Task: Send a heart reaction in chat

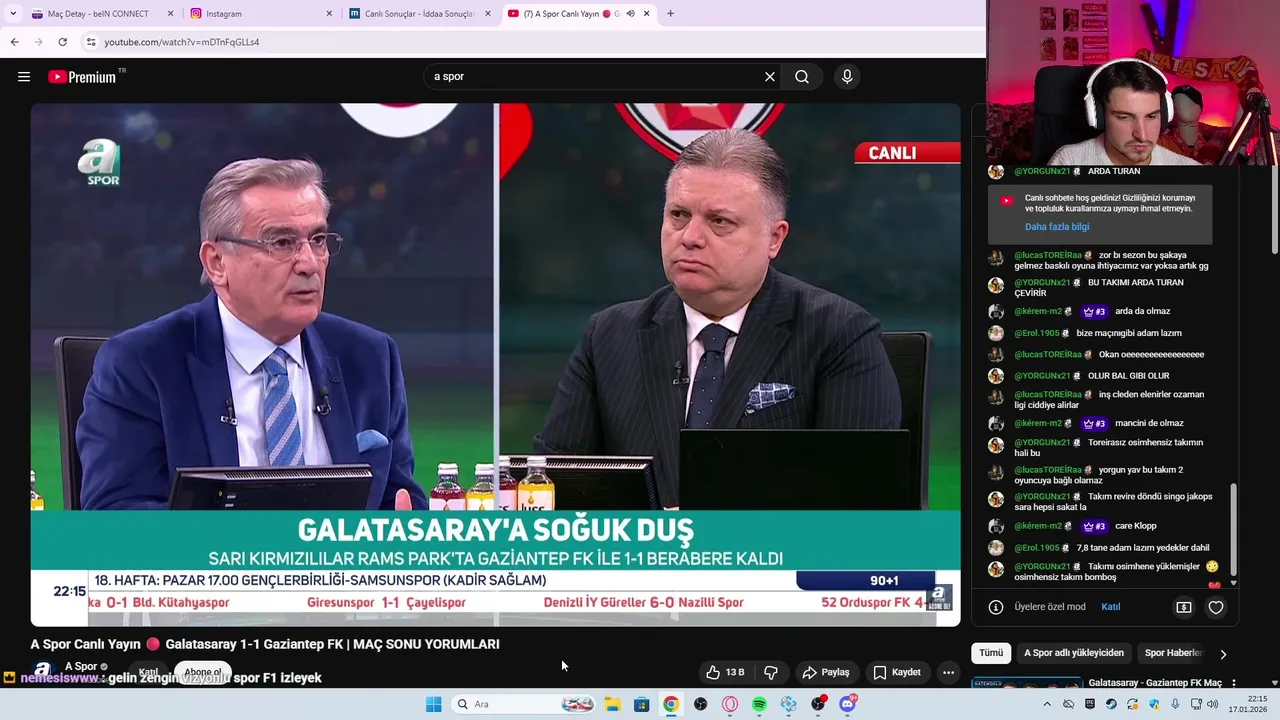Action: point(1216,607)
